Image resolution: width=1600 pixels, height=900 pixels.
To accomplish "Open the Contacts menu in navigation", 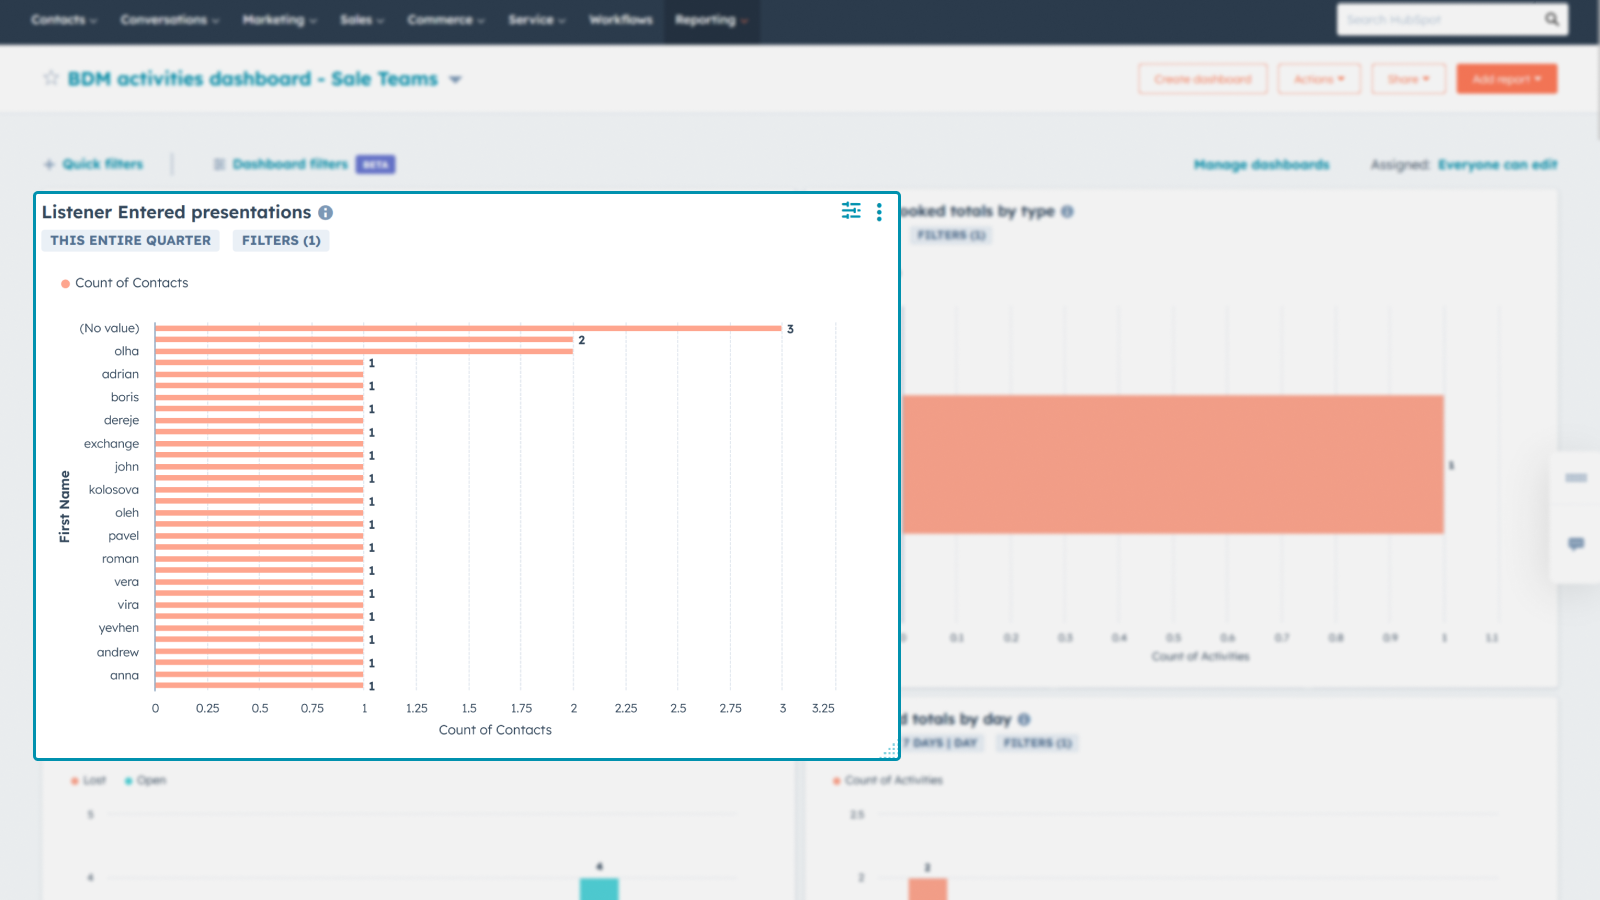I will (x=63, y=20).
